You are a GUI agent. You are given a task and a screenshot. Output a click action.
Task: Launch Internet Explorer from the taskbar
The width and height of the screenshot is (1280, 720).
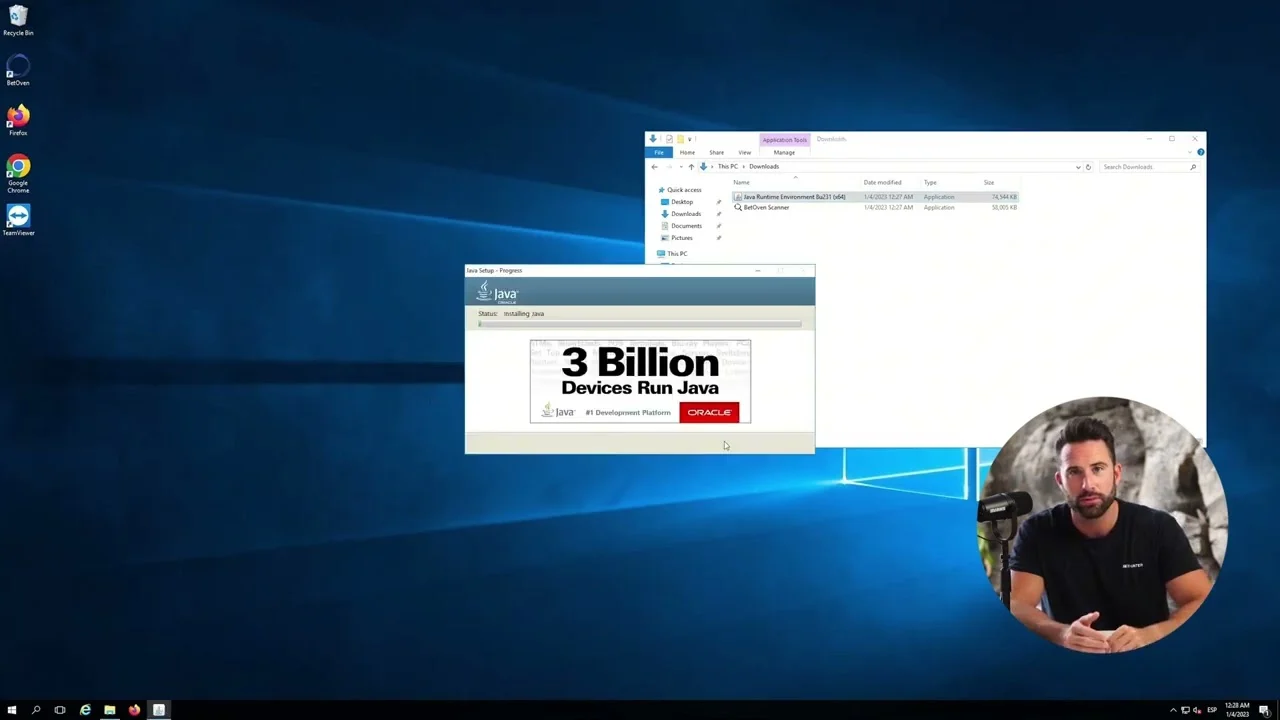pos(85,710)
